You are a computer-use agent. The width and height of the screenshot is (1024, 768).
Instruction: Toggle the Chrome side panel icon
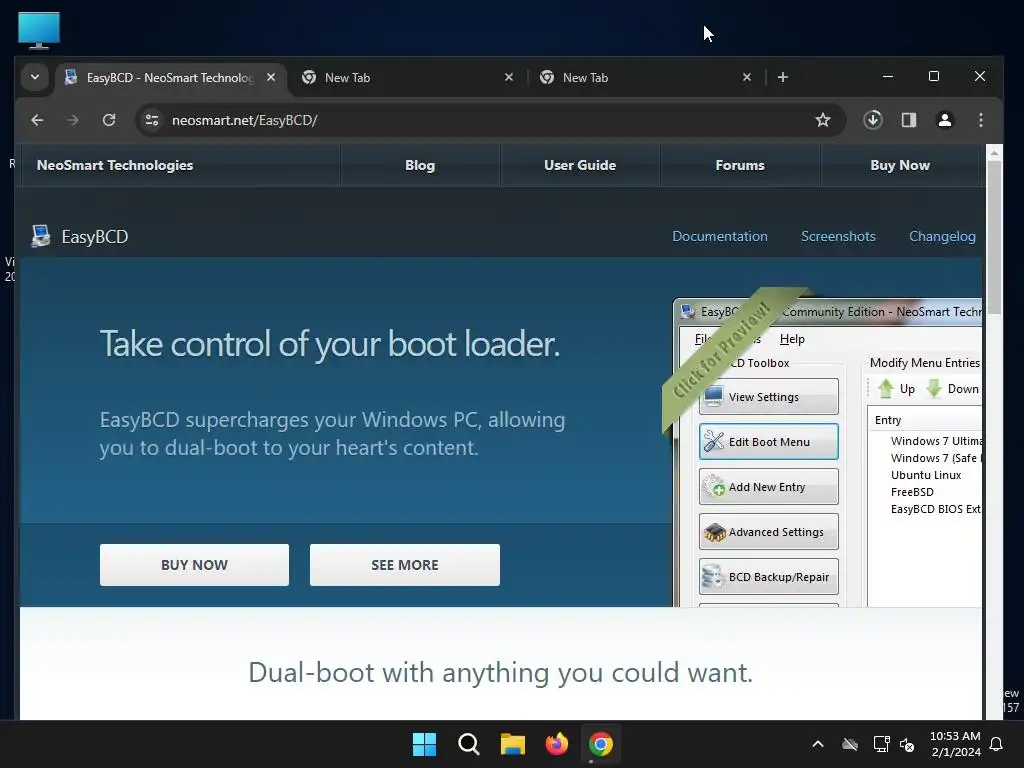pyautogui.click(x=909, y=120)
